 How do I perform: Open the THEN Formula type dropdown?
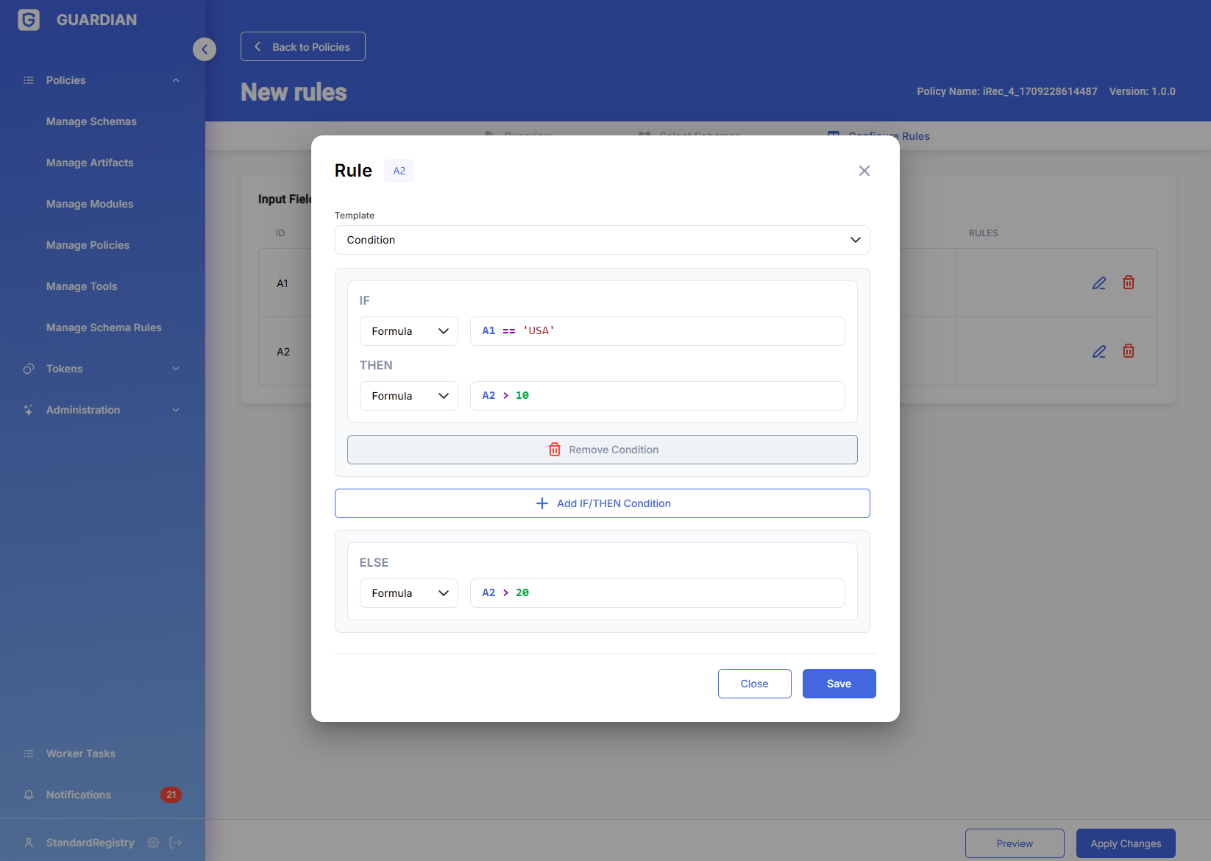(408, 396)
